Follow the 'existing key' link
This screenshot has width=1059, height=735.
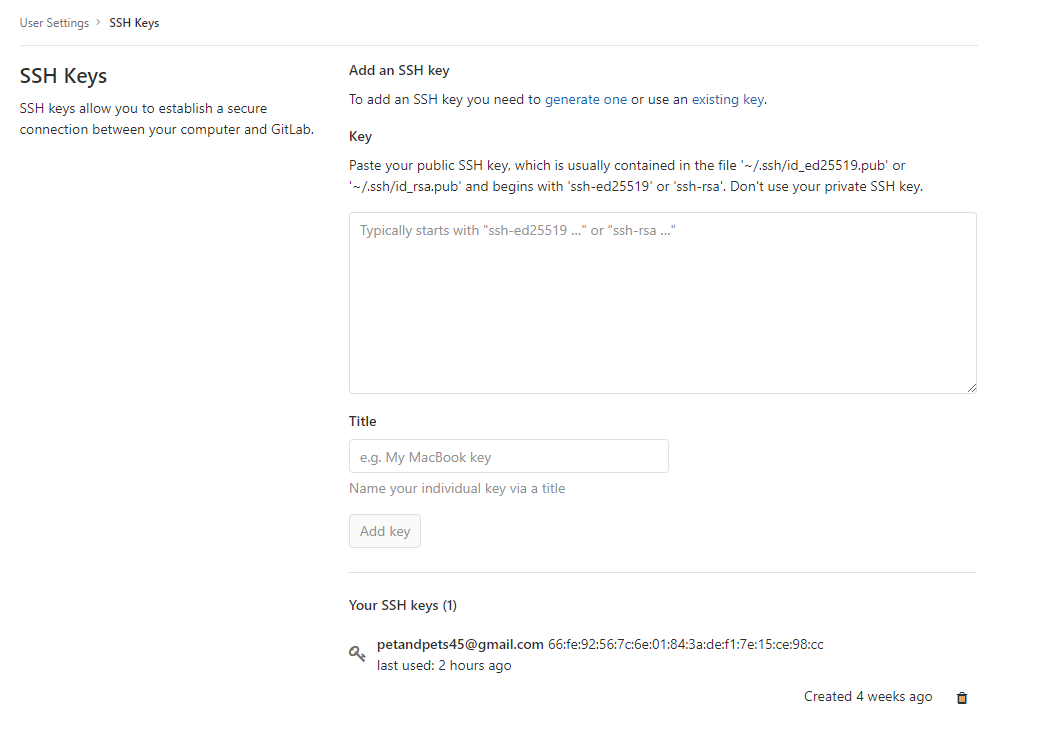pyautogui.click(x=728, y=99)
